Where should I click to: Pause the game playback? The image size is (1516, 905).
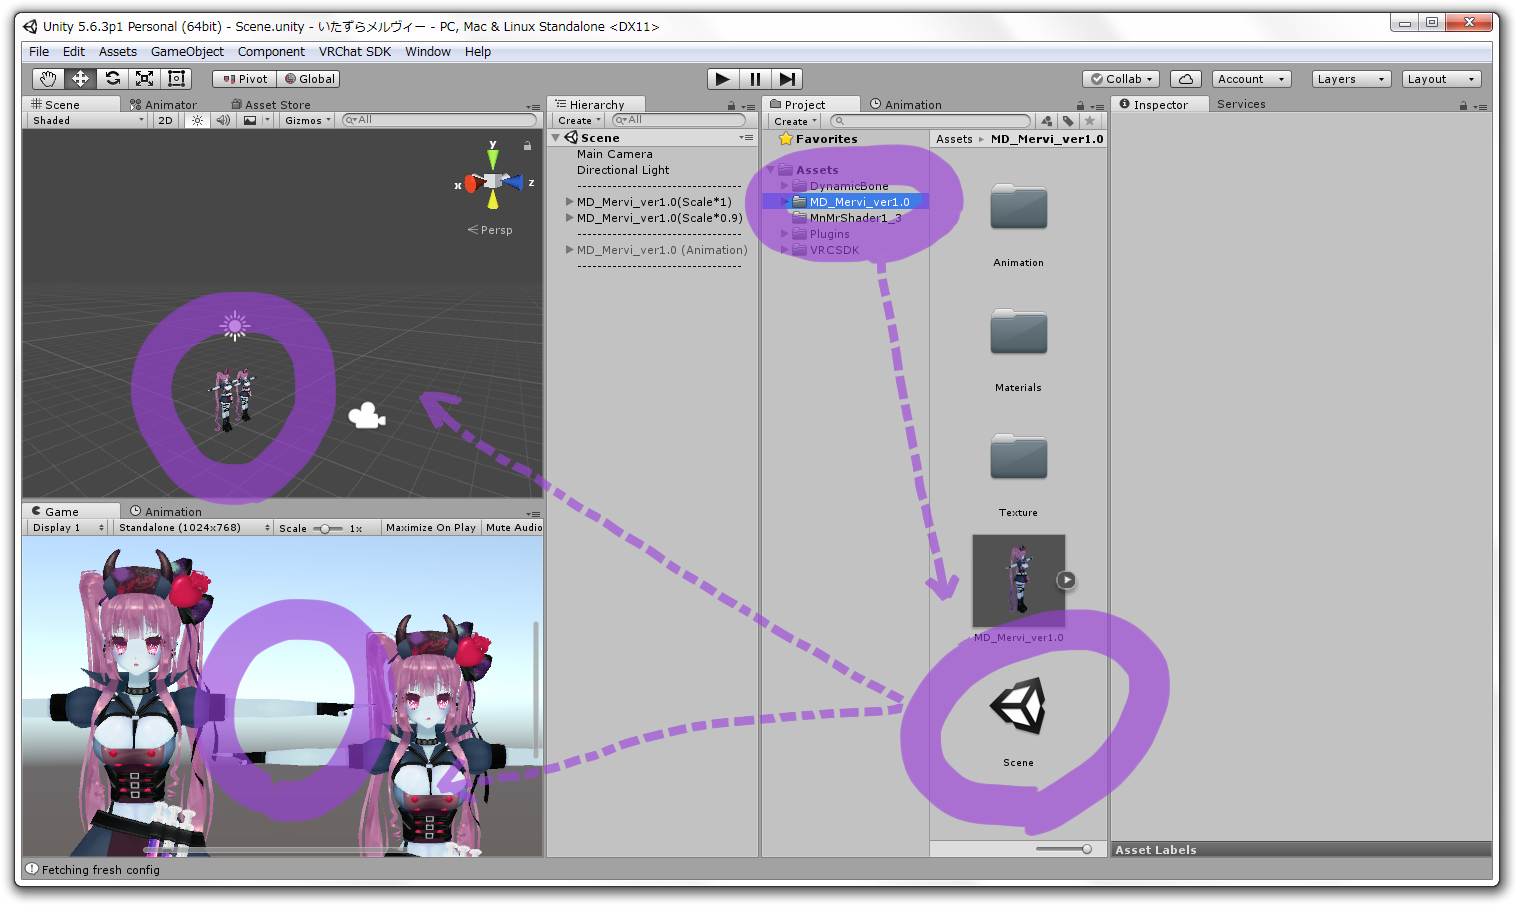(x=755, y=79)
